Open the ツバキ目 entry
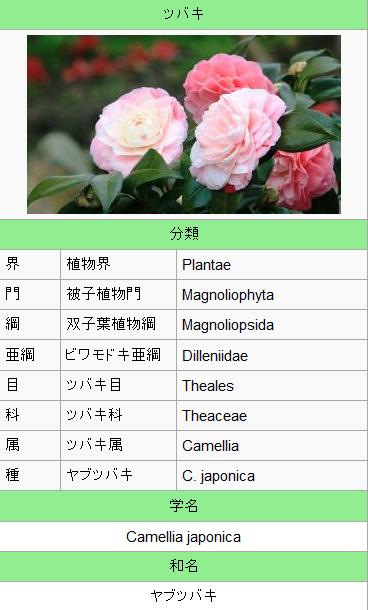The width and height of the screenshot is (368, 610). click(93, 385)
